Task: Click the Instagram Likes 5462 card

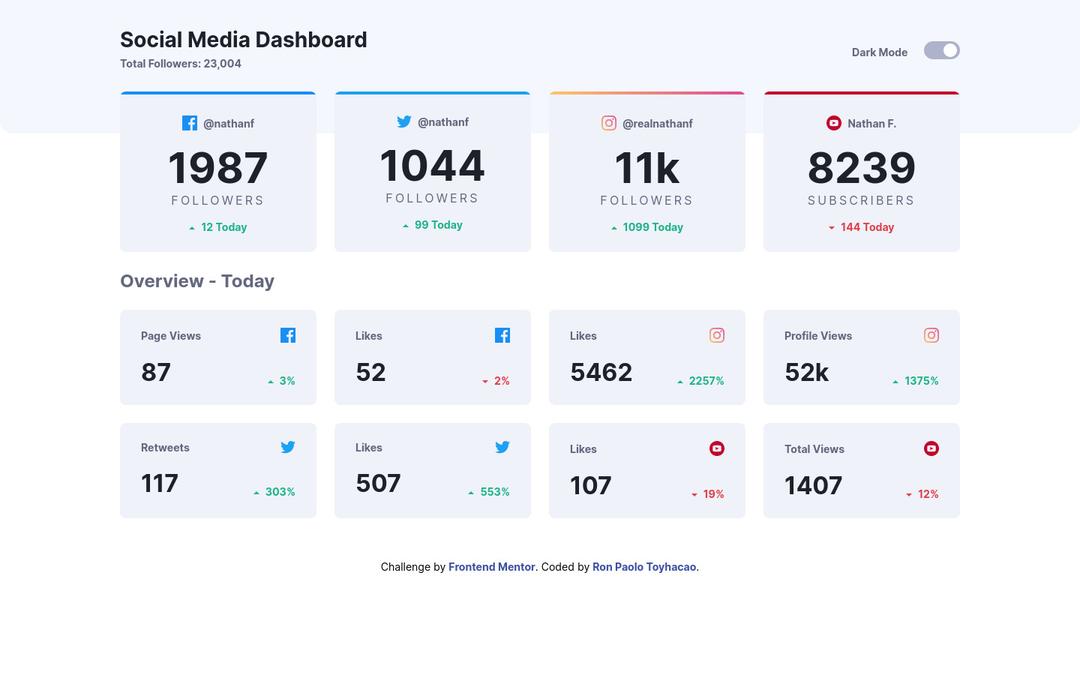Action: pos(647,357)
